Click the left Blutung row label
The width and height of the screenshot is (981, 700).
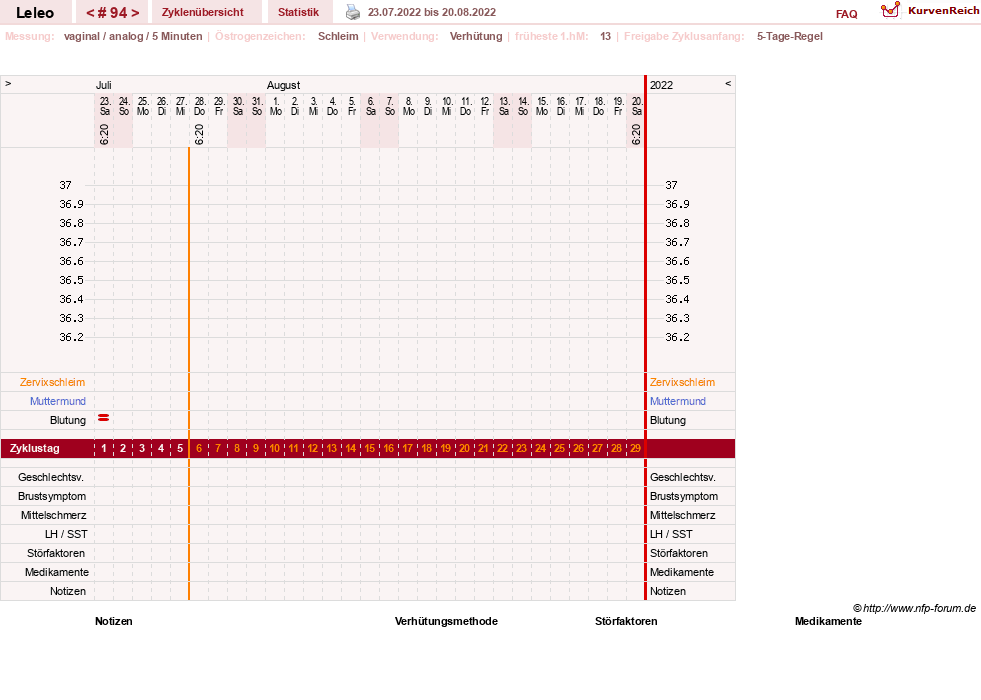[68, 420]
